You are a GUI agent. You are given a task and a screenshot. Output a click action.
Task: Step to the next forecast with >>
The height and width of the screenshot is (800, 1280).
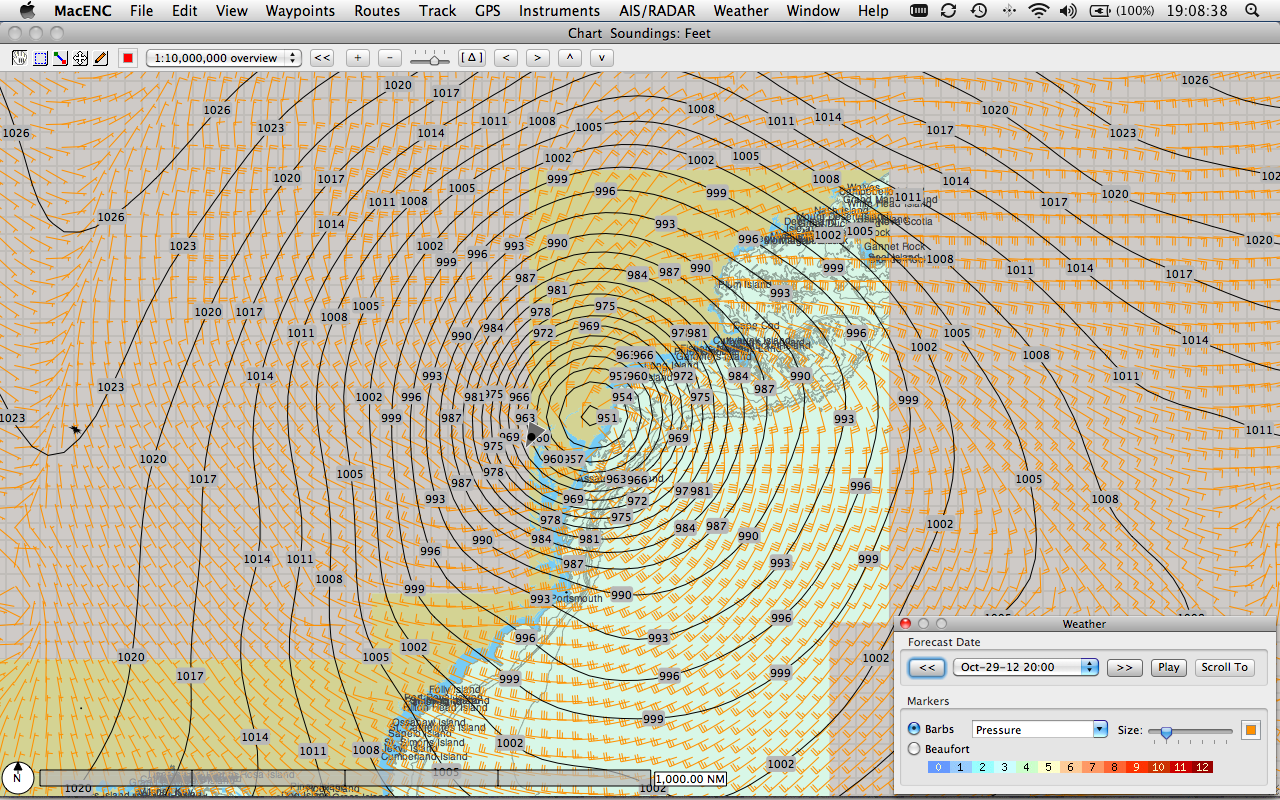1124,667
